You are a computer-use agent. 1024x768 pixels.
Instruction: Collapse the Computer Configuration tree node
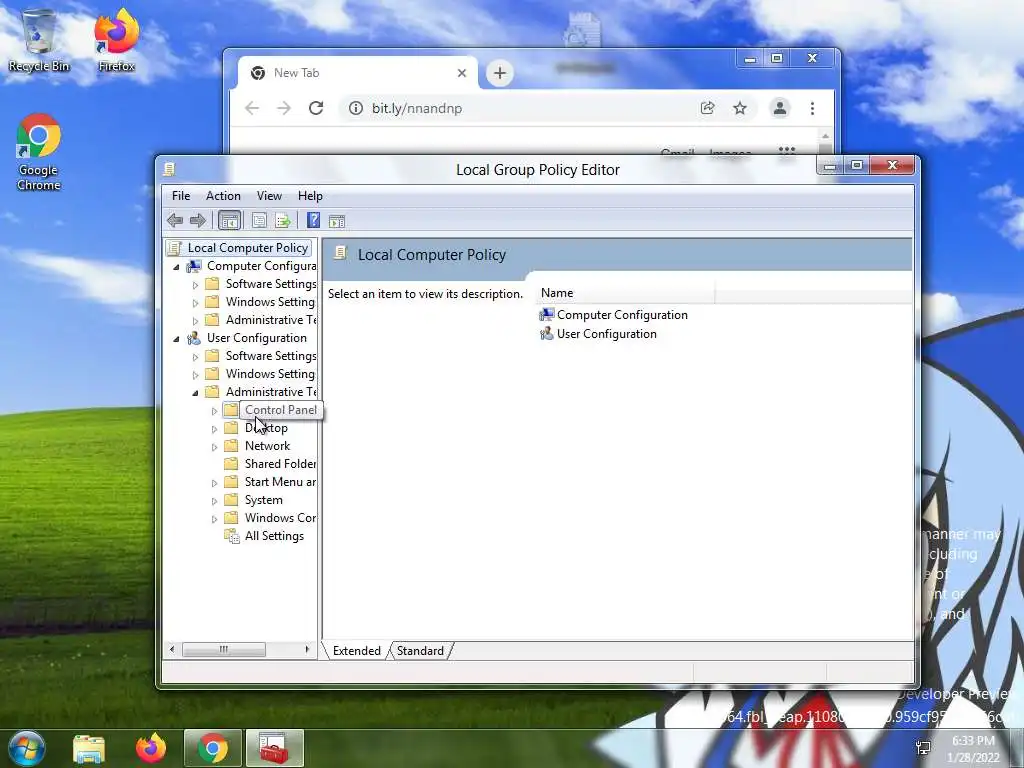pos(176,266)
